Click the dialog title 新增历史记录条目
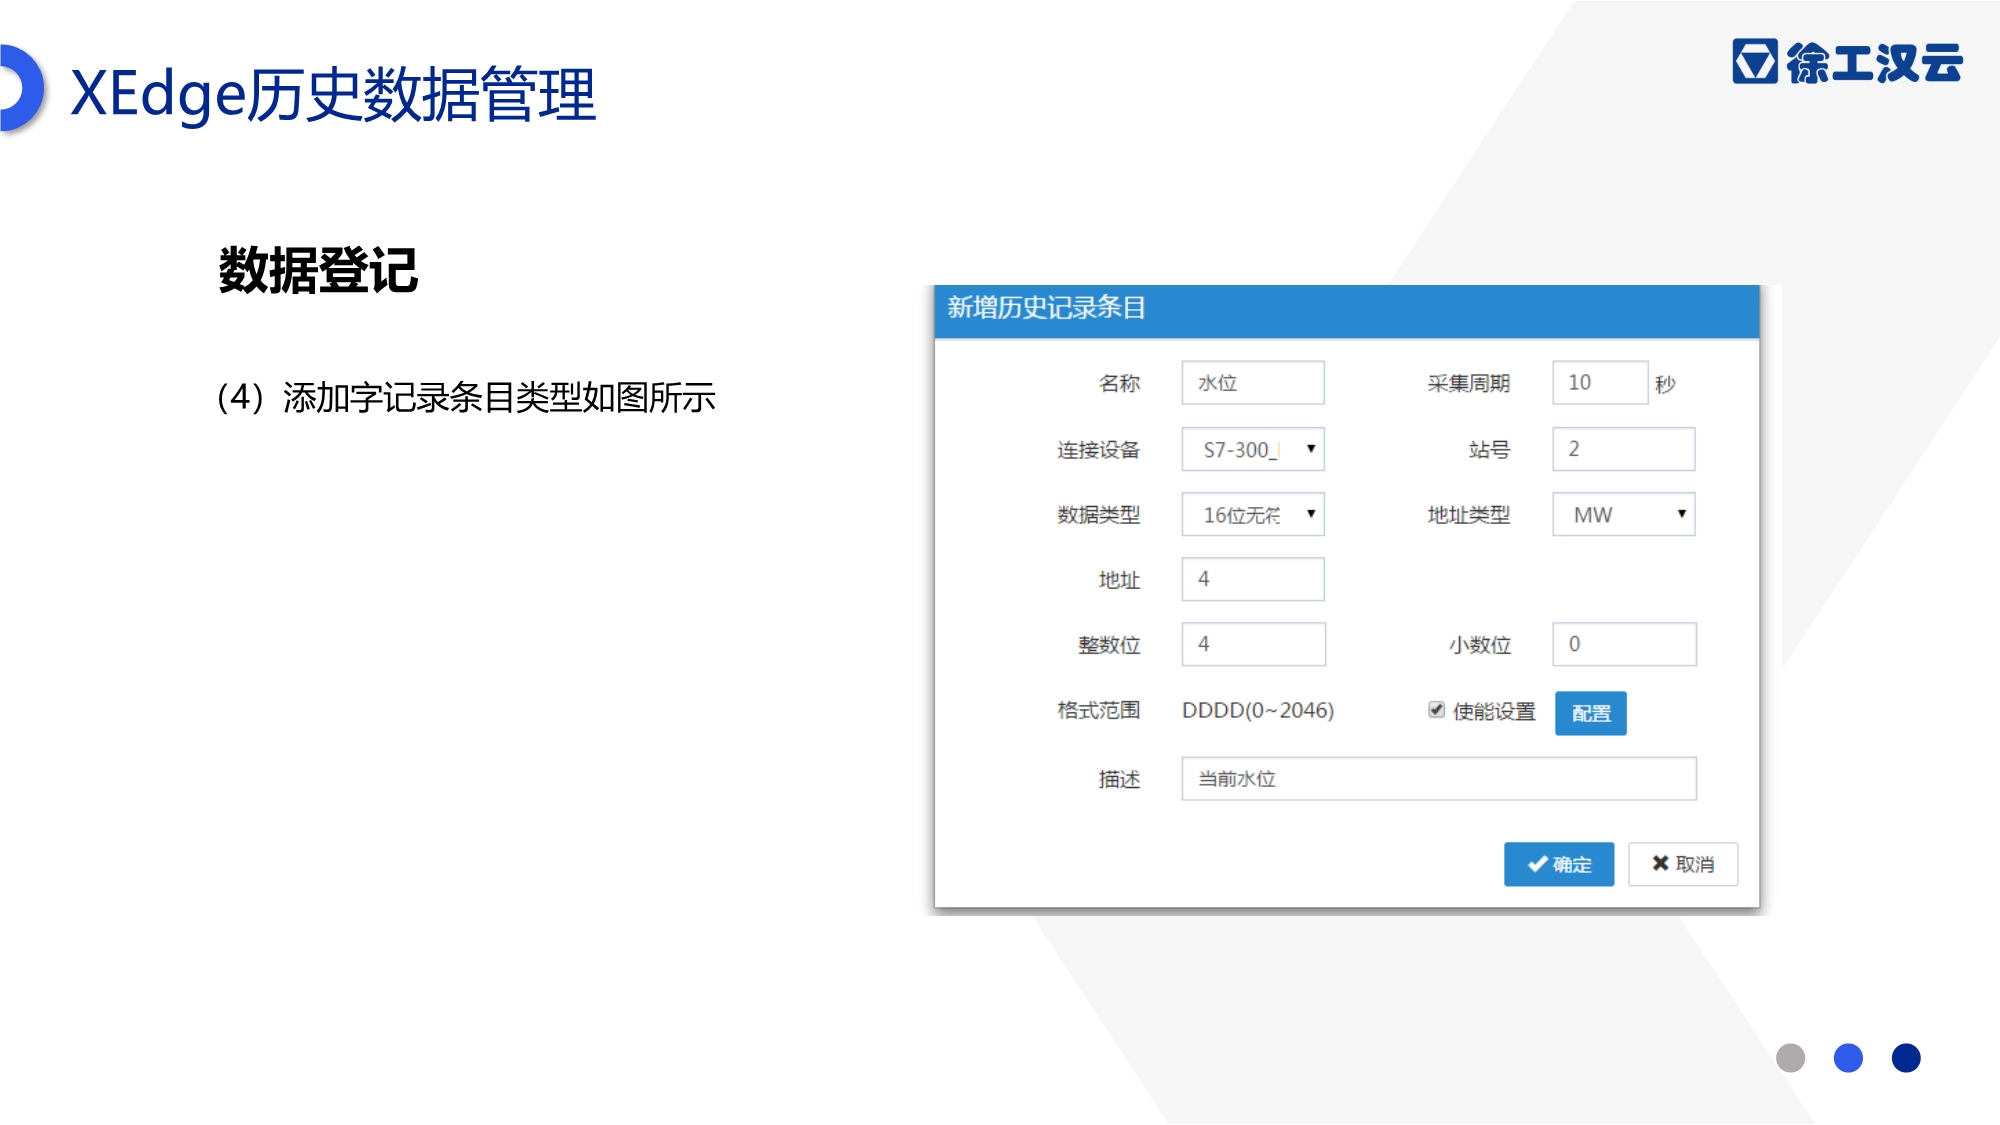Viewport: 2000px width, 1125px height. coord(1047,308)
